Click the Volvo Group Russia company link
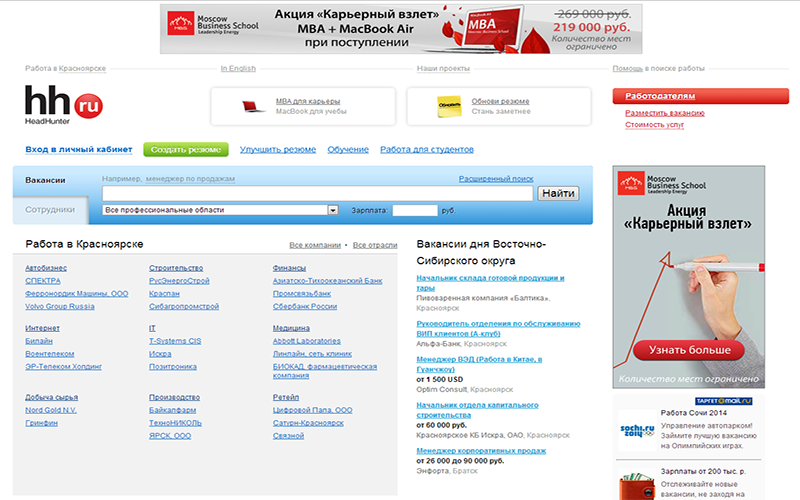 pos(60,306)
